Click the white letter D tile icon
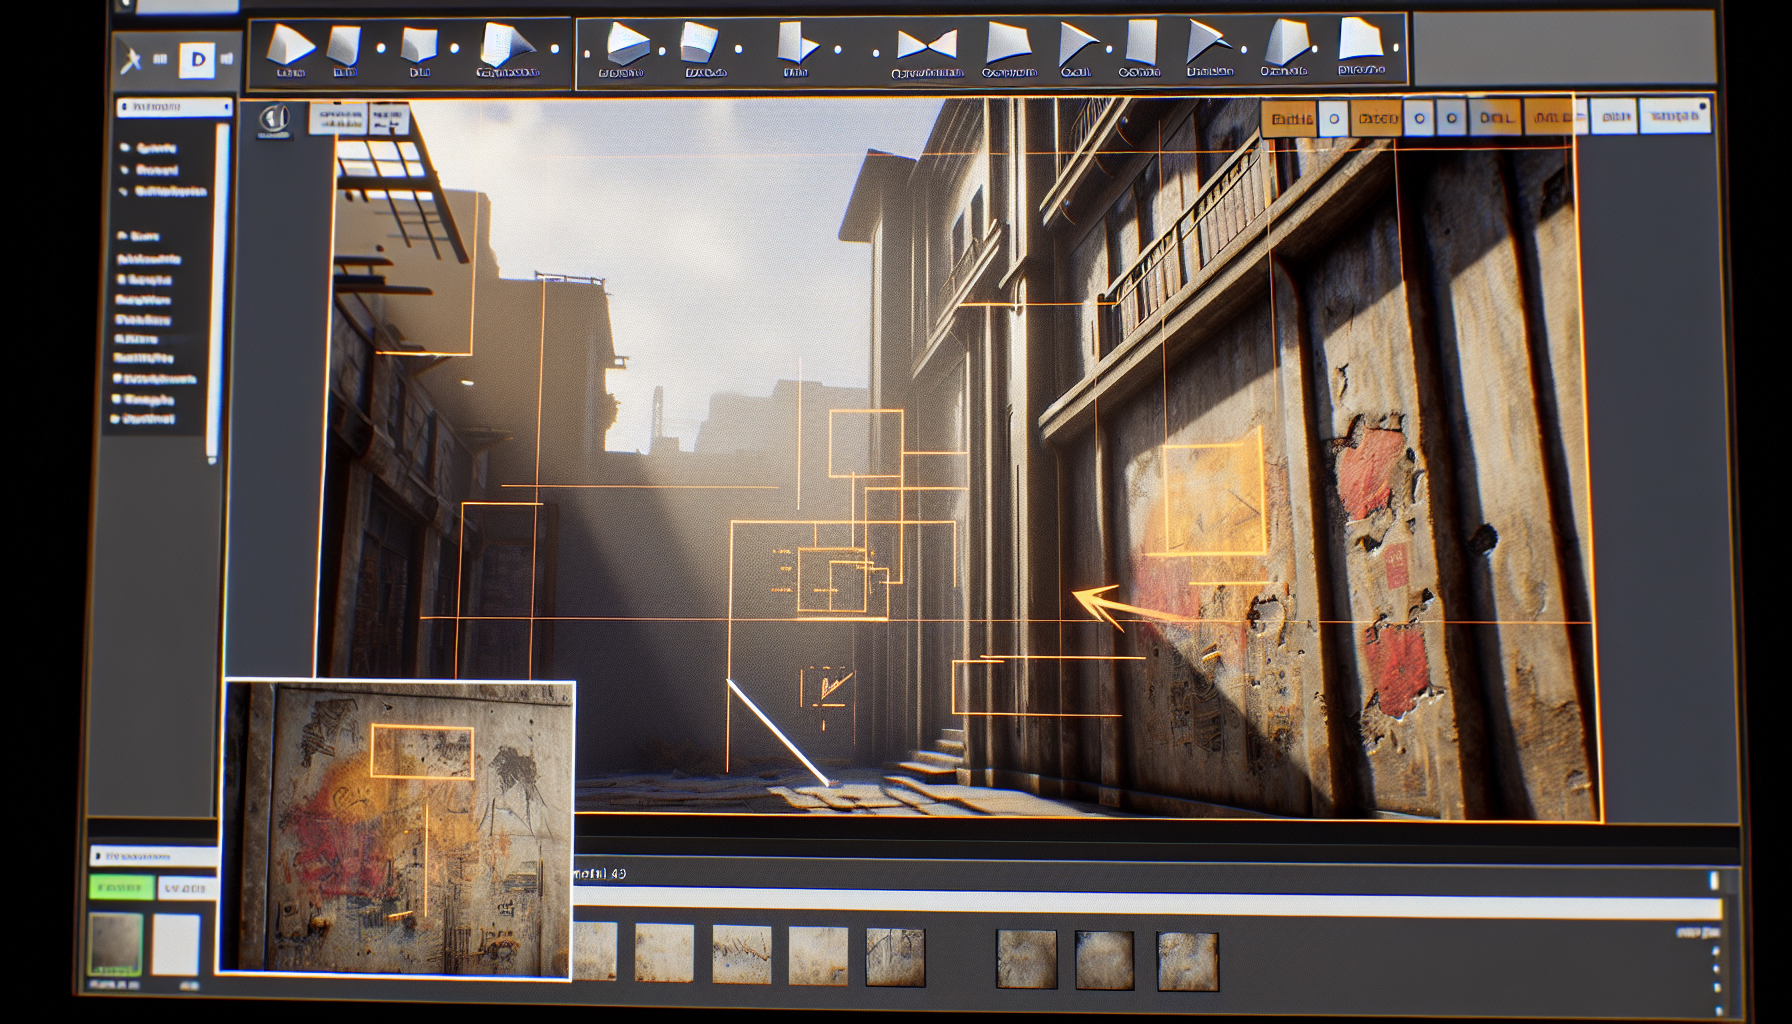This screenshot has height=1024, width=1792. click(x=197, y=60)
